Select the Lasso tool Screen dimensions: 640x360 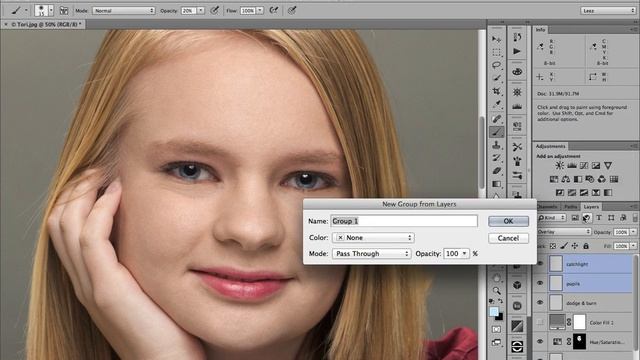pyautogui.click(x=496, y=65)
